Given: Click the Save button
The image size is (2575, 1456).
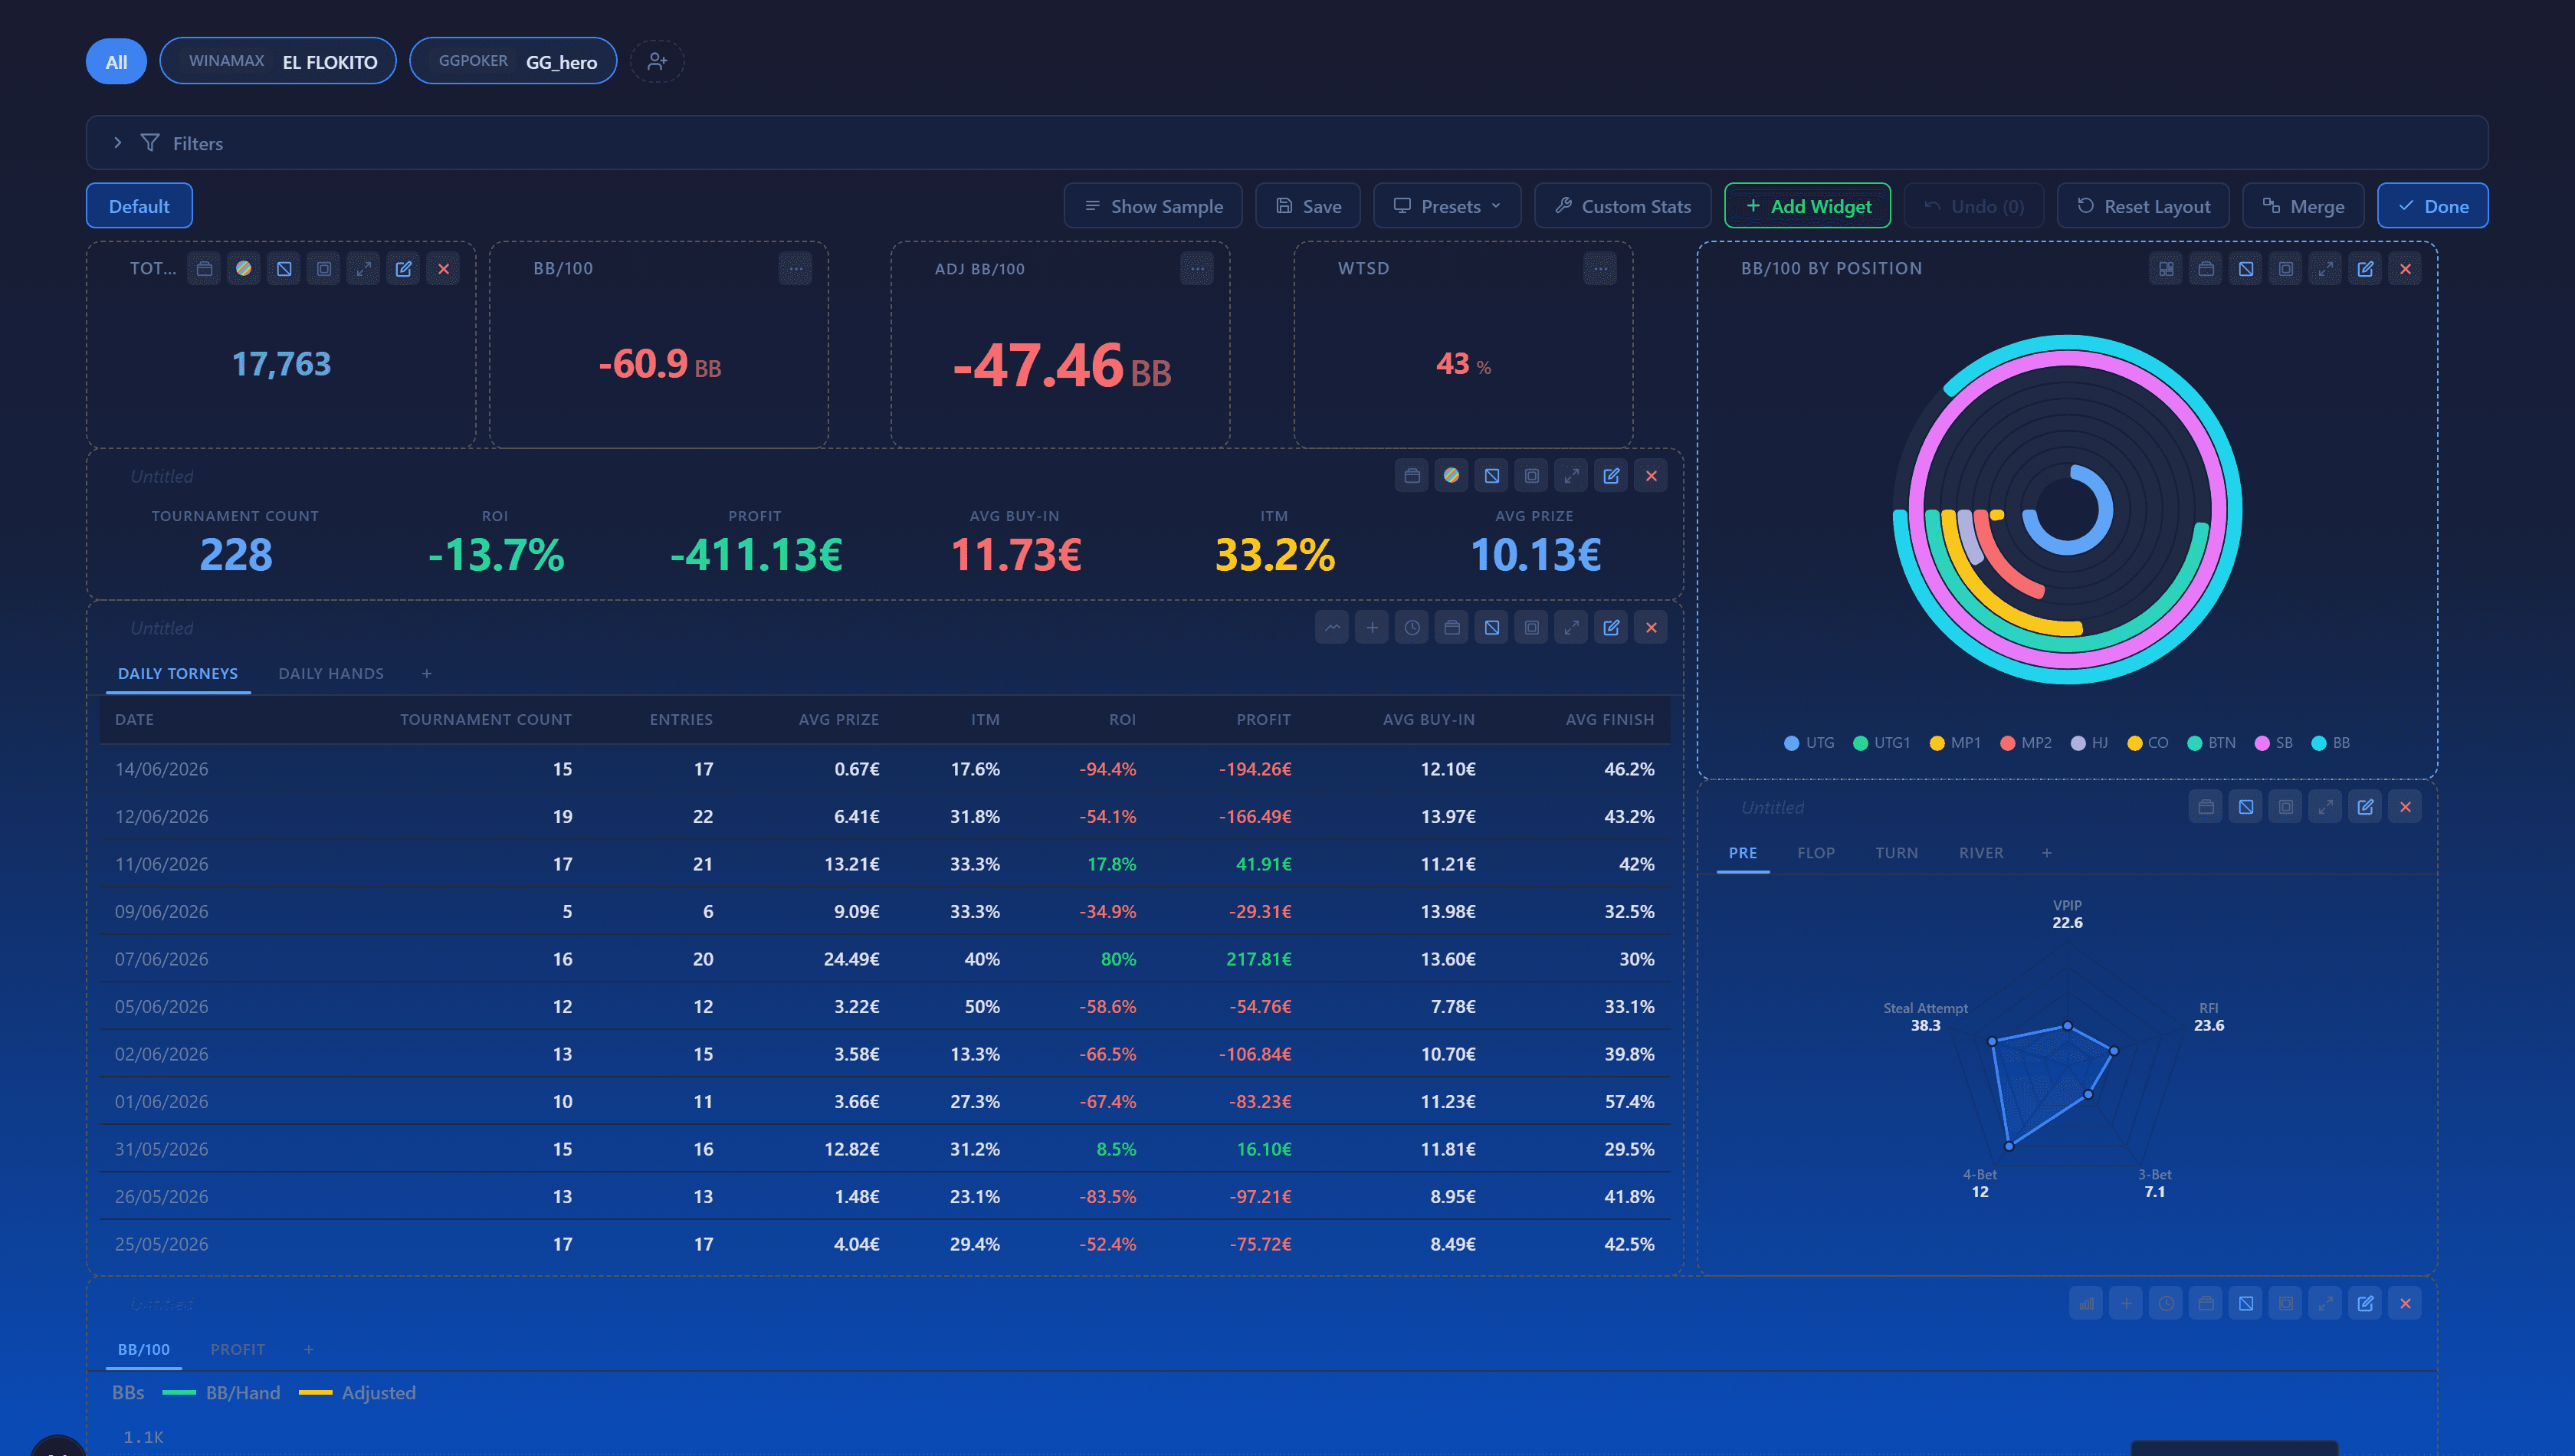Looking at the screenshot, I should point(1308,206).
